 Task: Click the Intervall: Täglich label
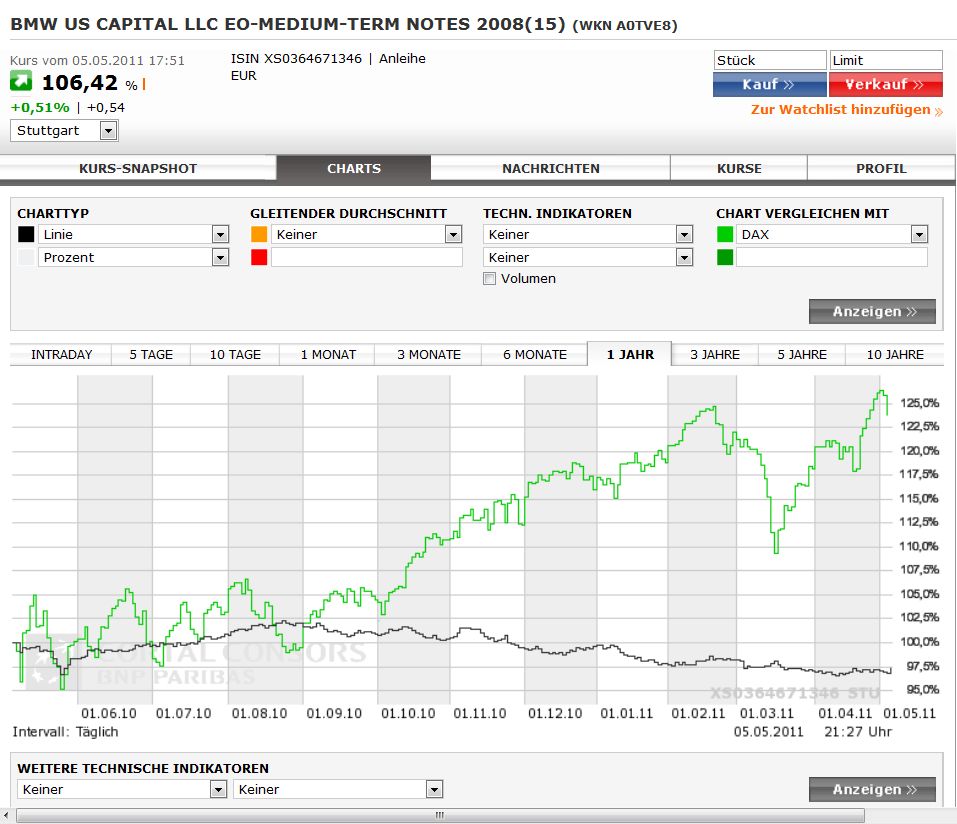click(x=65, y=732)
